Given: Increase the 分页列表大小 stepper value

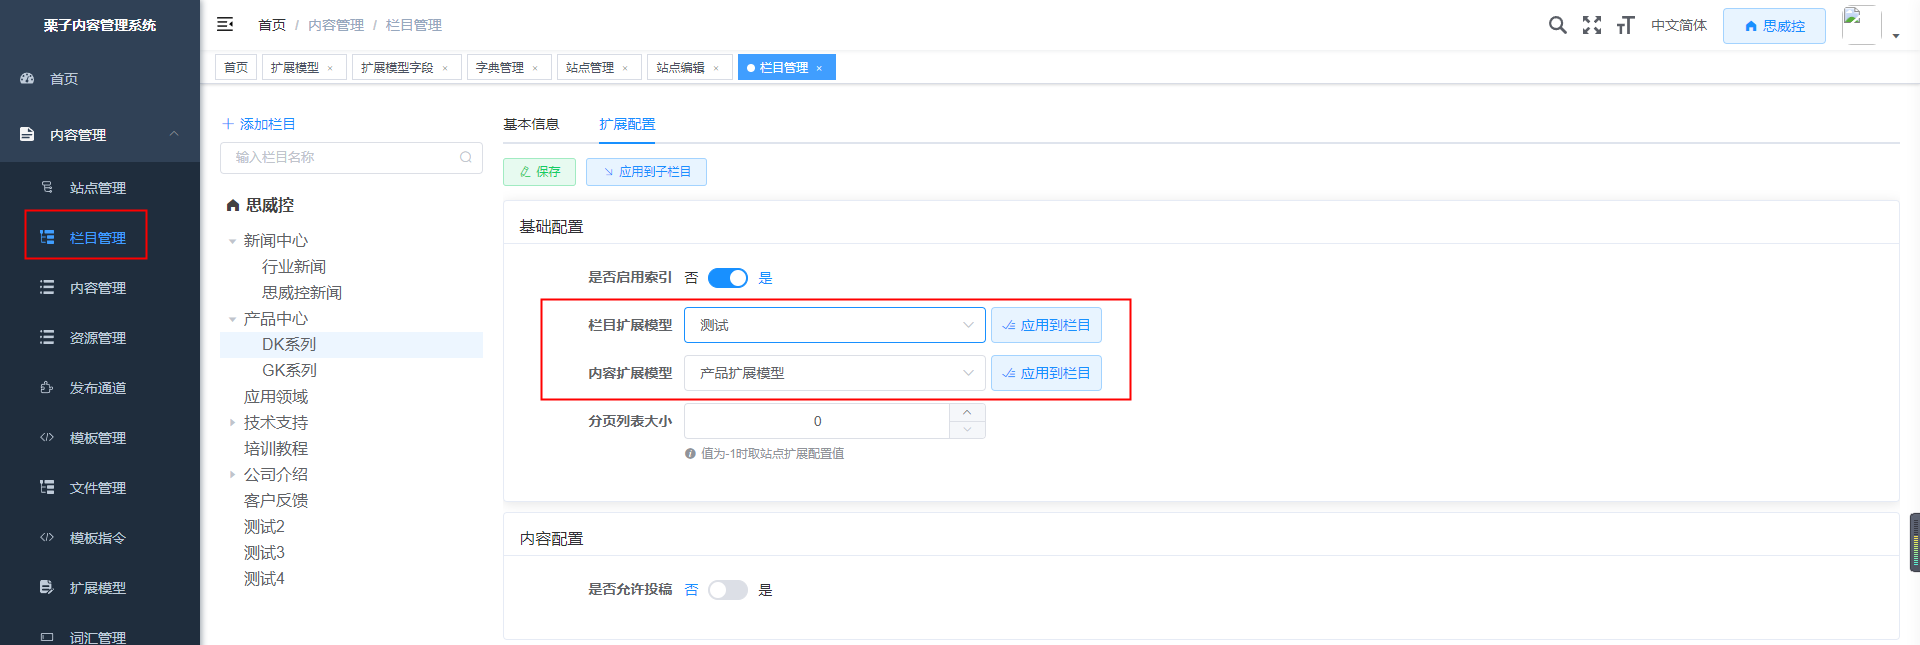Looking at the screenshot, I should point(967,412).
